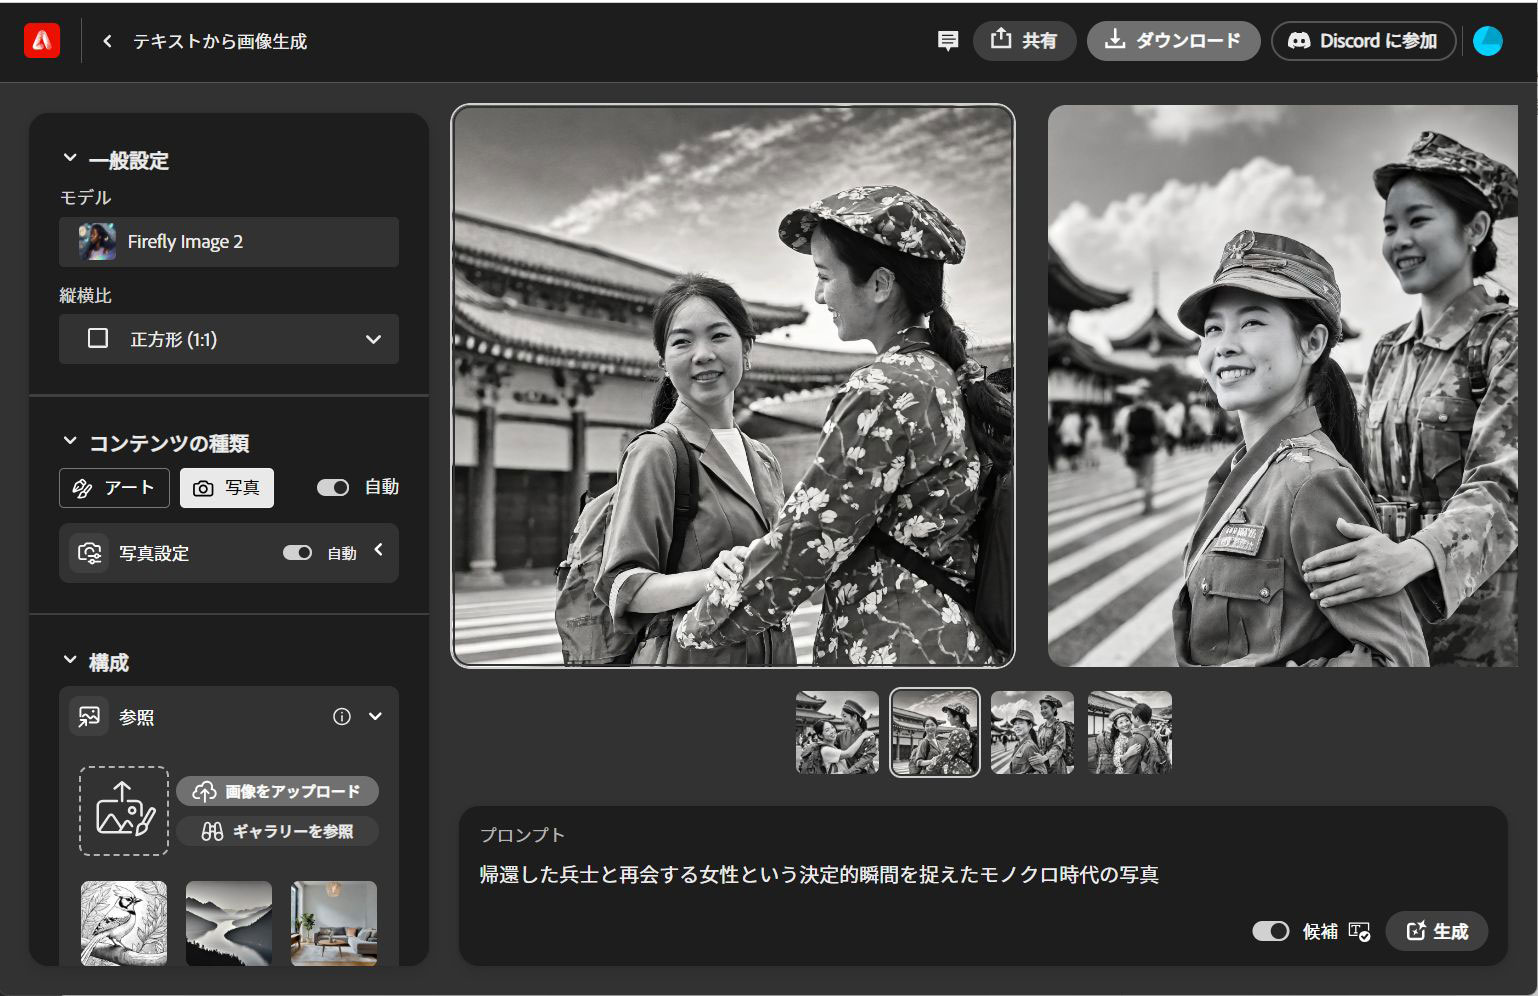Click the back arrow next to テキストから画像生成
The width and height of the screenshot is (1538, 996).
point(105,41)
